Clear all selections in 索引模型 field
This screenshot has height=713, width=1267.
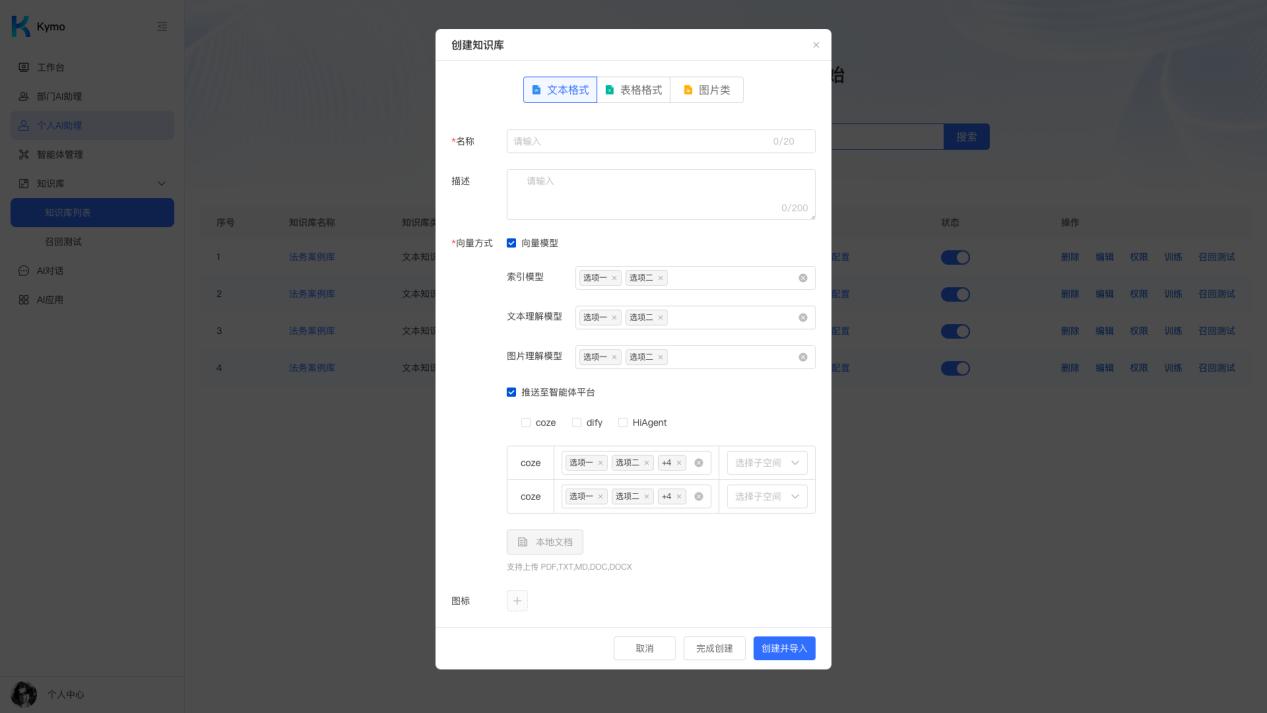[802, 278]
